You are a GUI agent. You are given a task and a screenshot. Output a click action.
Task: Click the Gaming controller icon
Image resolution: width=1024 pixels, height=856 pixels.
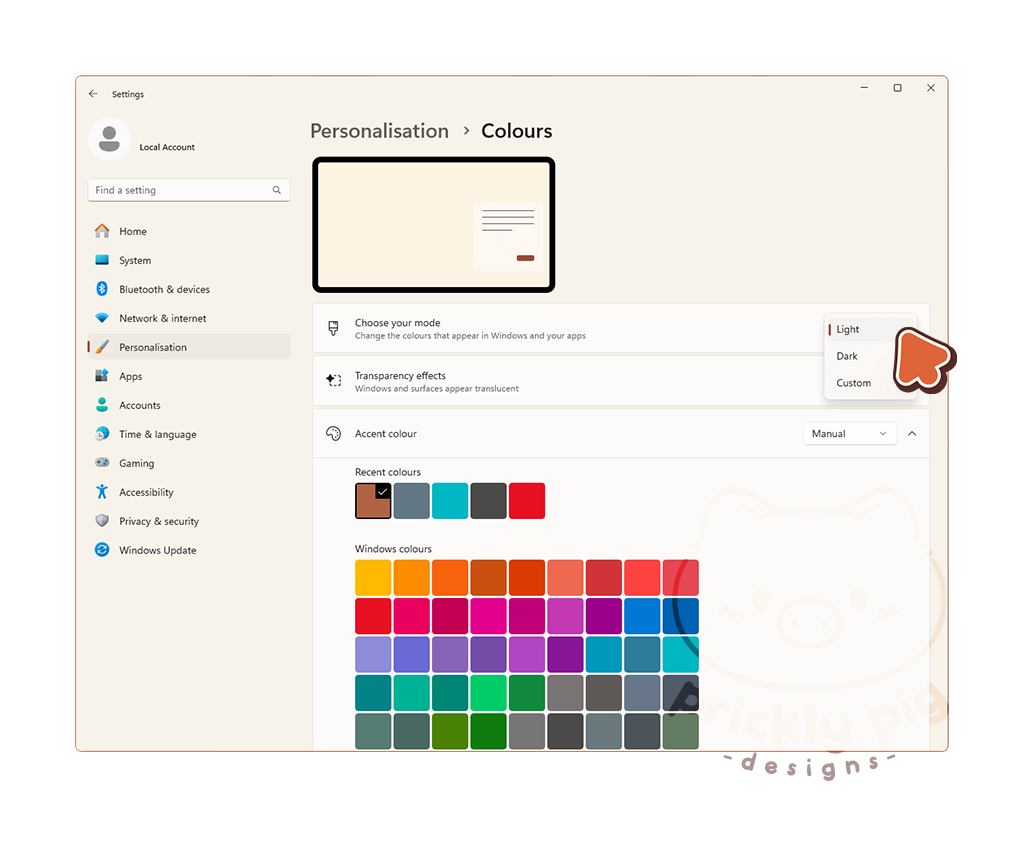tap(102, 462)
